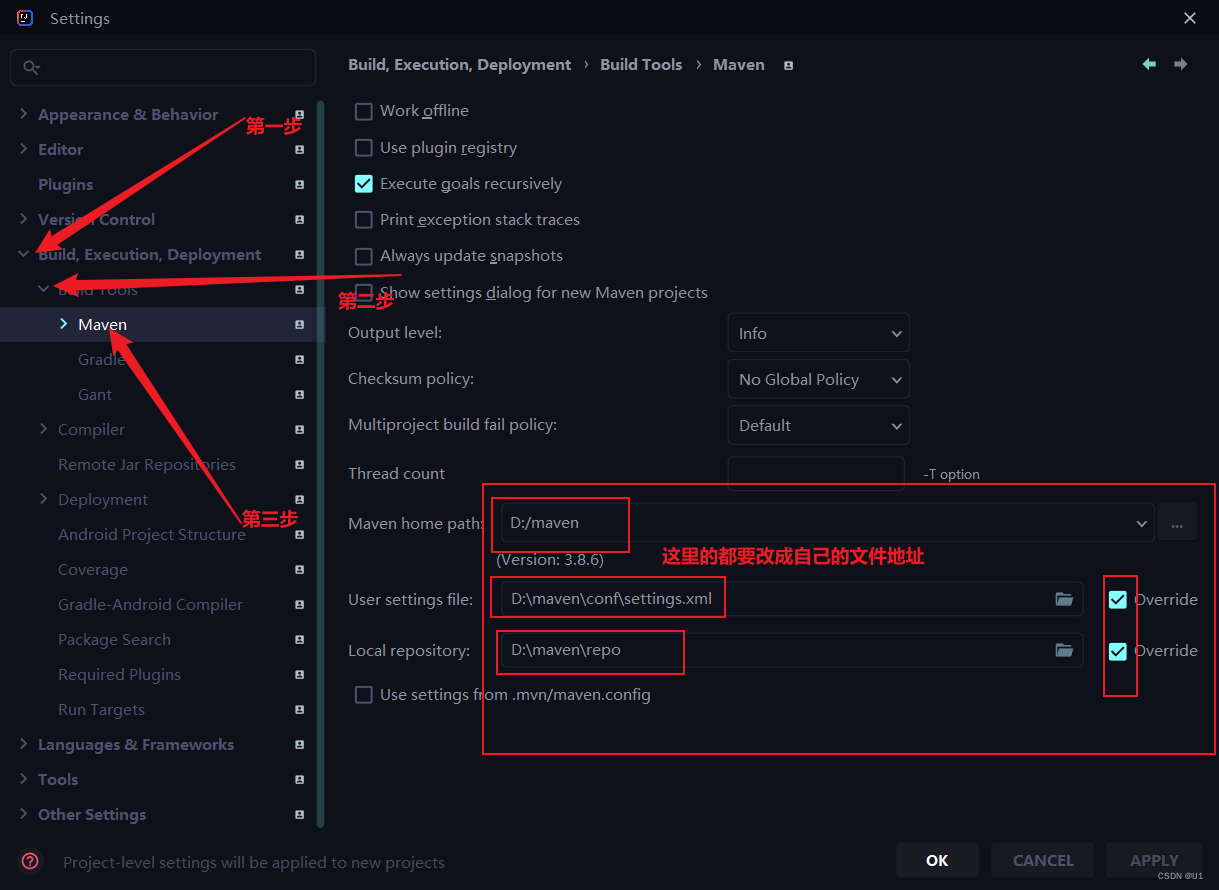Viewport: 1219px width, 890px height.
Task: Click project-level icon on Gradle row
Action: pyautogui.click(x=299, y=360)
